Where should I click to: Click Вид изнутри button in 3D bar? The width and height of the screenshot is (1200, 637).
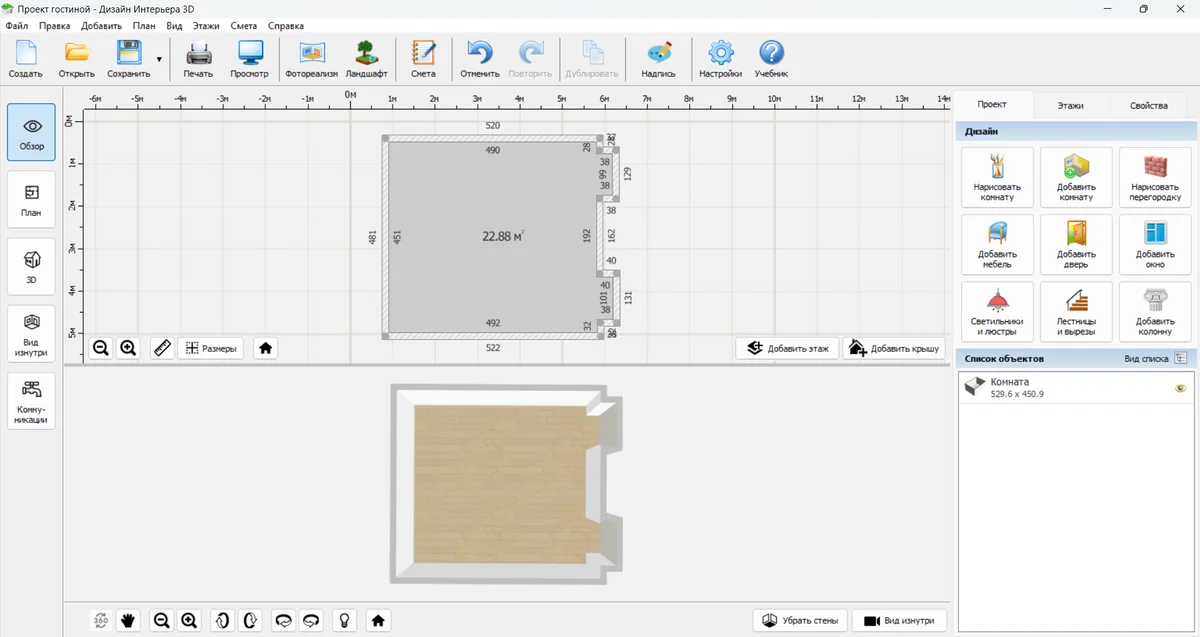coord(899,620)
